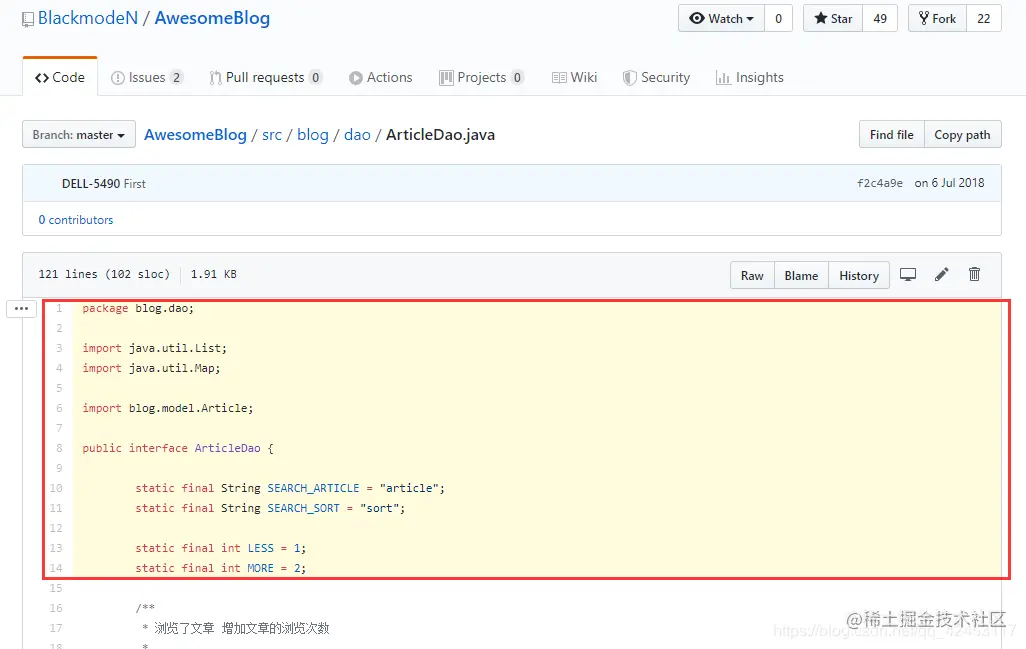The height and width of the screenshot is (649, 1026).
Task: Click the repository book icon
Action: pos(27,20)
